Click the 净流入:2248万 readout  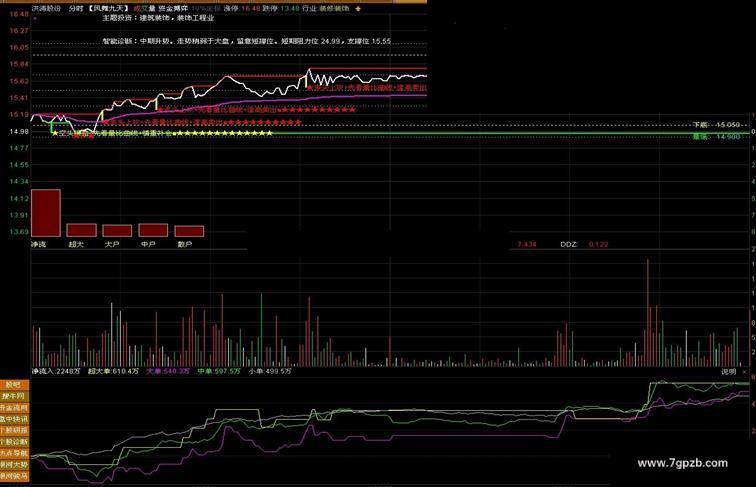coord(56,371)
